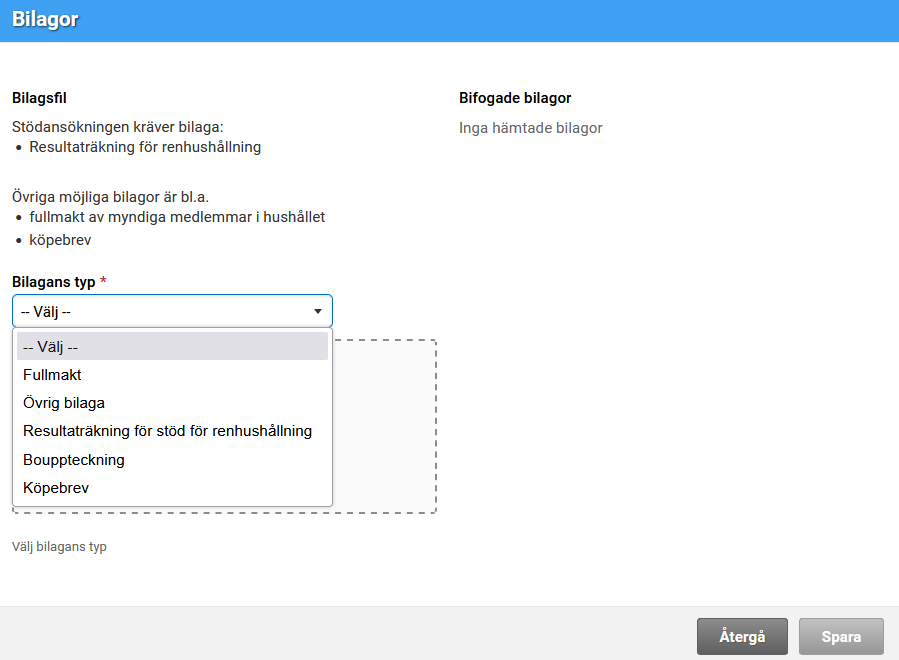Select Fullmakt from the dropdown list
This screenshot has height=660, width=899.
pyautogui.click(x=52, y=375)
